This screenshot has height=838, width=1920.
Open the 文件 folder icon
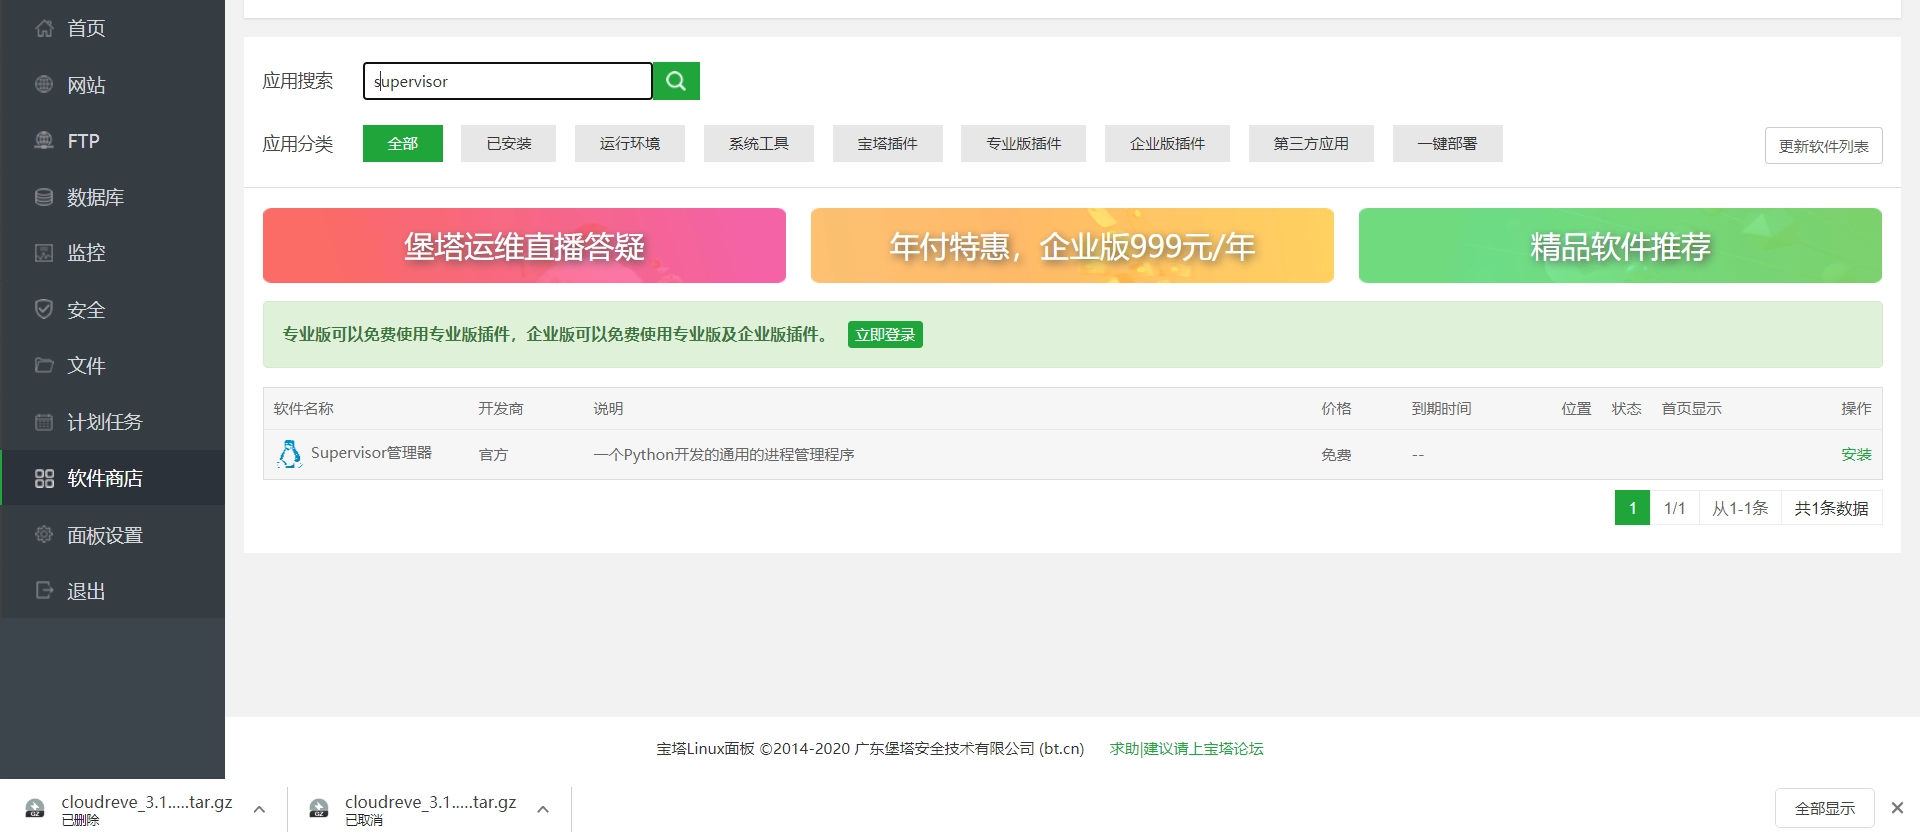click(x=44, y=365)
